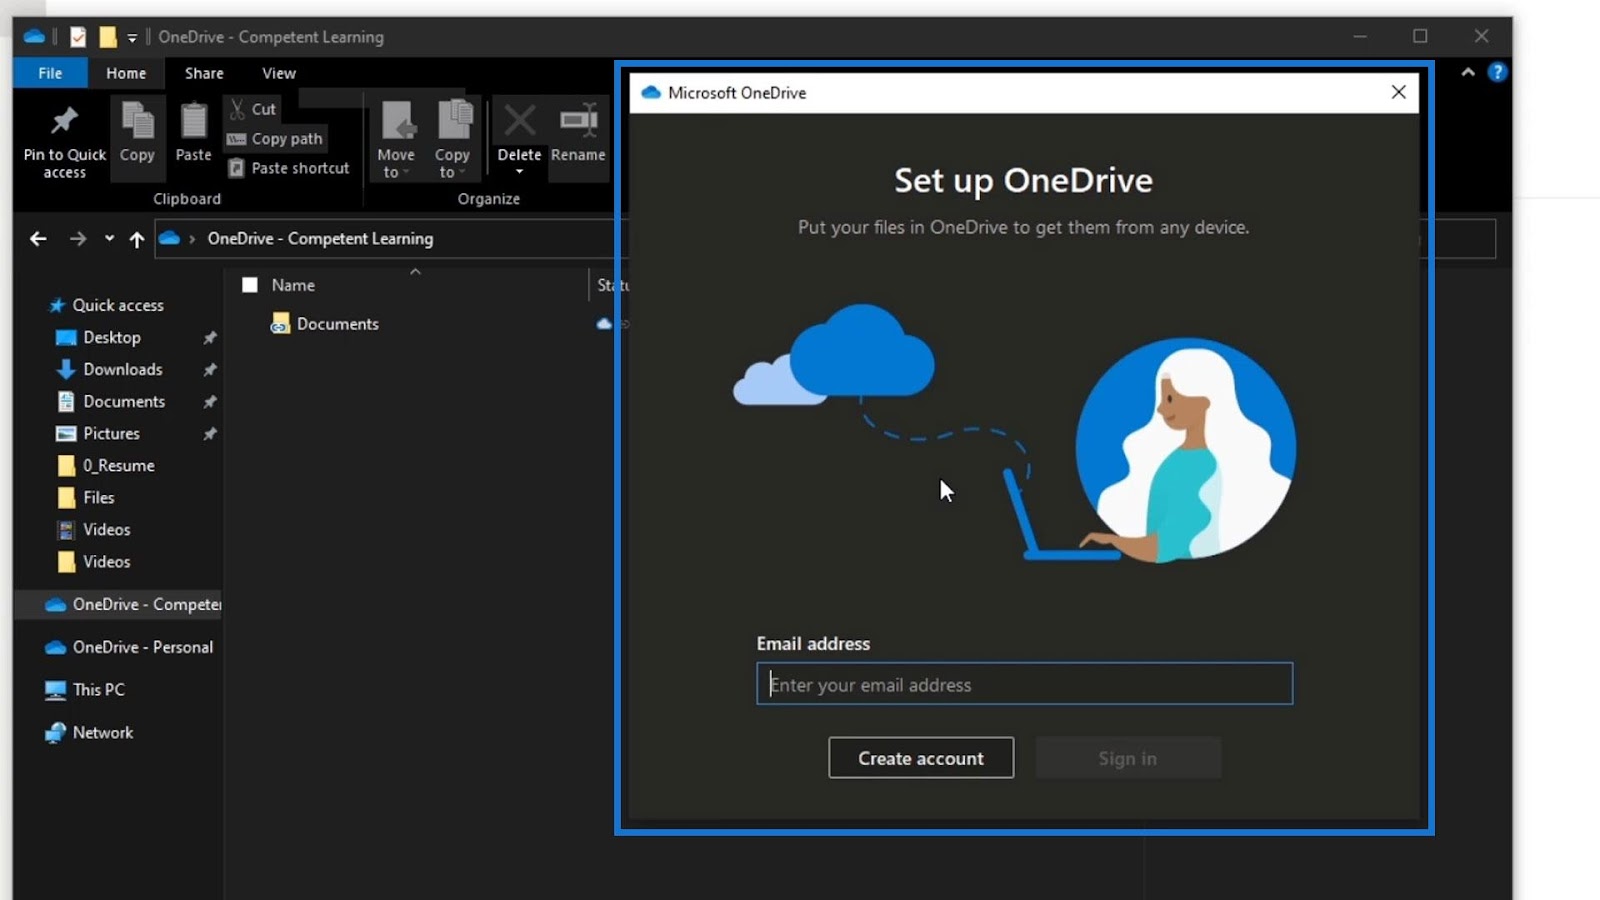Click the Rename ribbon icon
The image size is (1600, 900).
pos(578,121)
